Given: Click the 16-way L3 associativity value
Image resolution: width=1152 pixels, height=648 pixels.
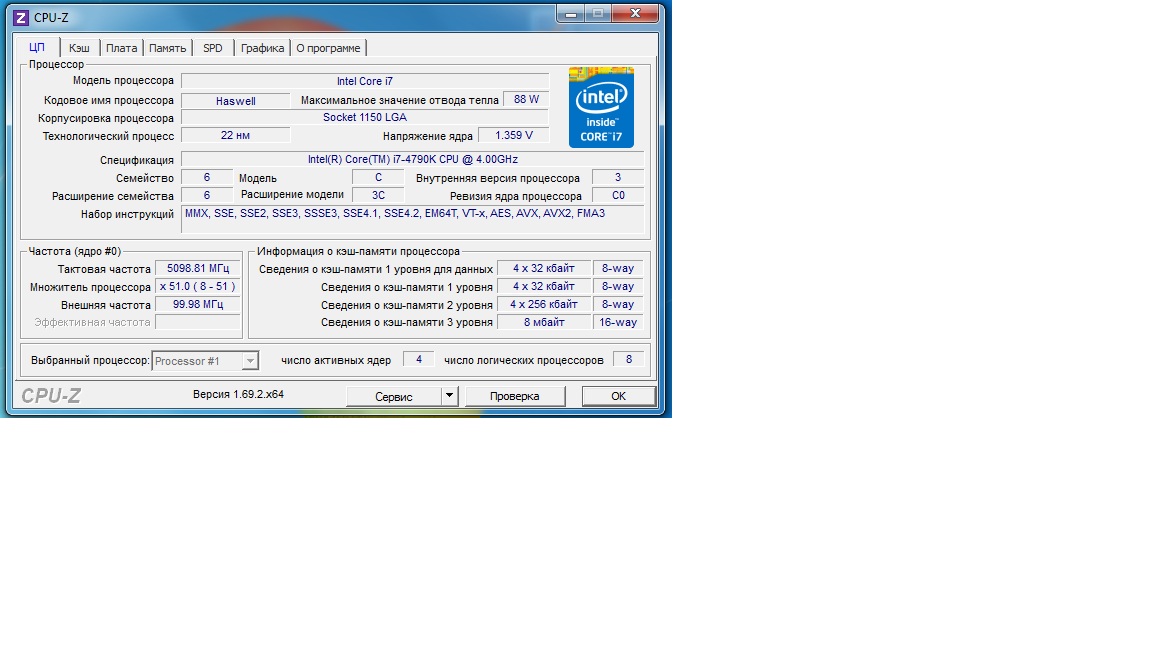Looking at the screenshot, I should tap(618, 323).
